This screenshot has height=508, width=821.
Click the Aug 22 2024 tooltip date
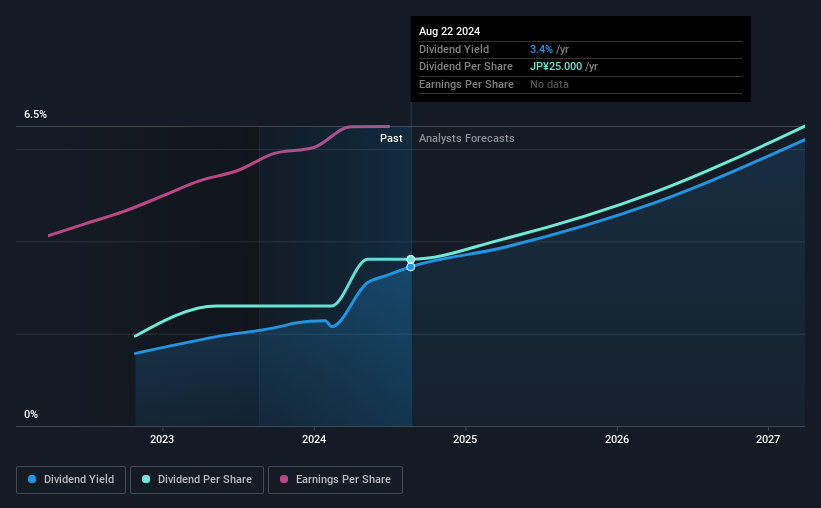(x=449, y=31)
